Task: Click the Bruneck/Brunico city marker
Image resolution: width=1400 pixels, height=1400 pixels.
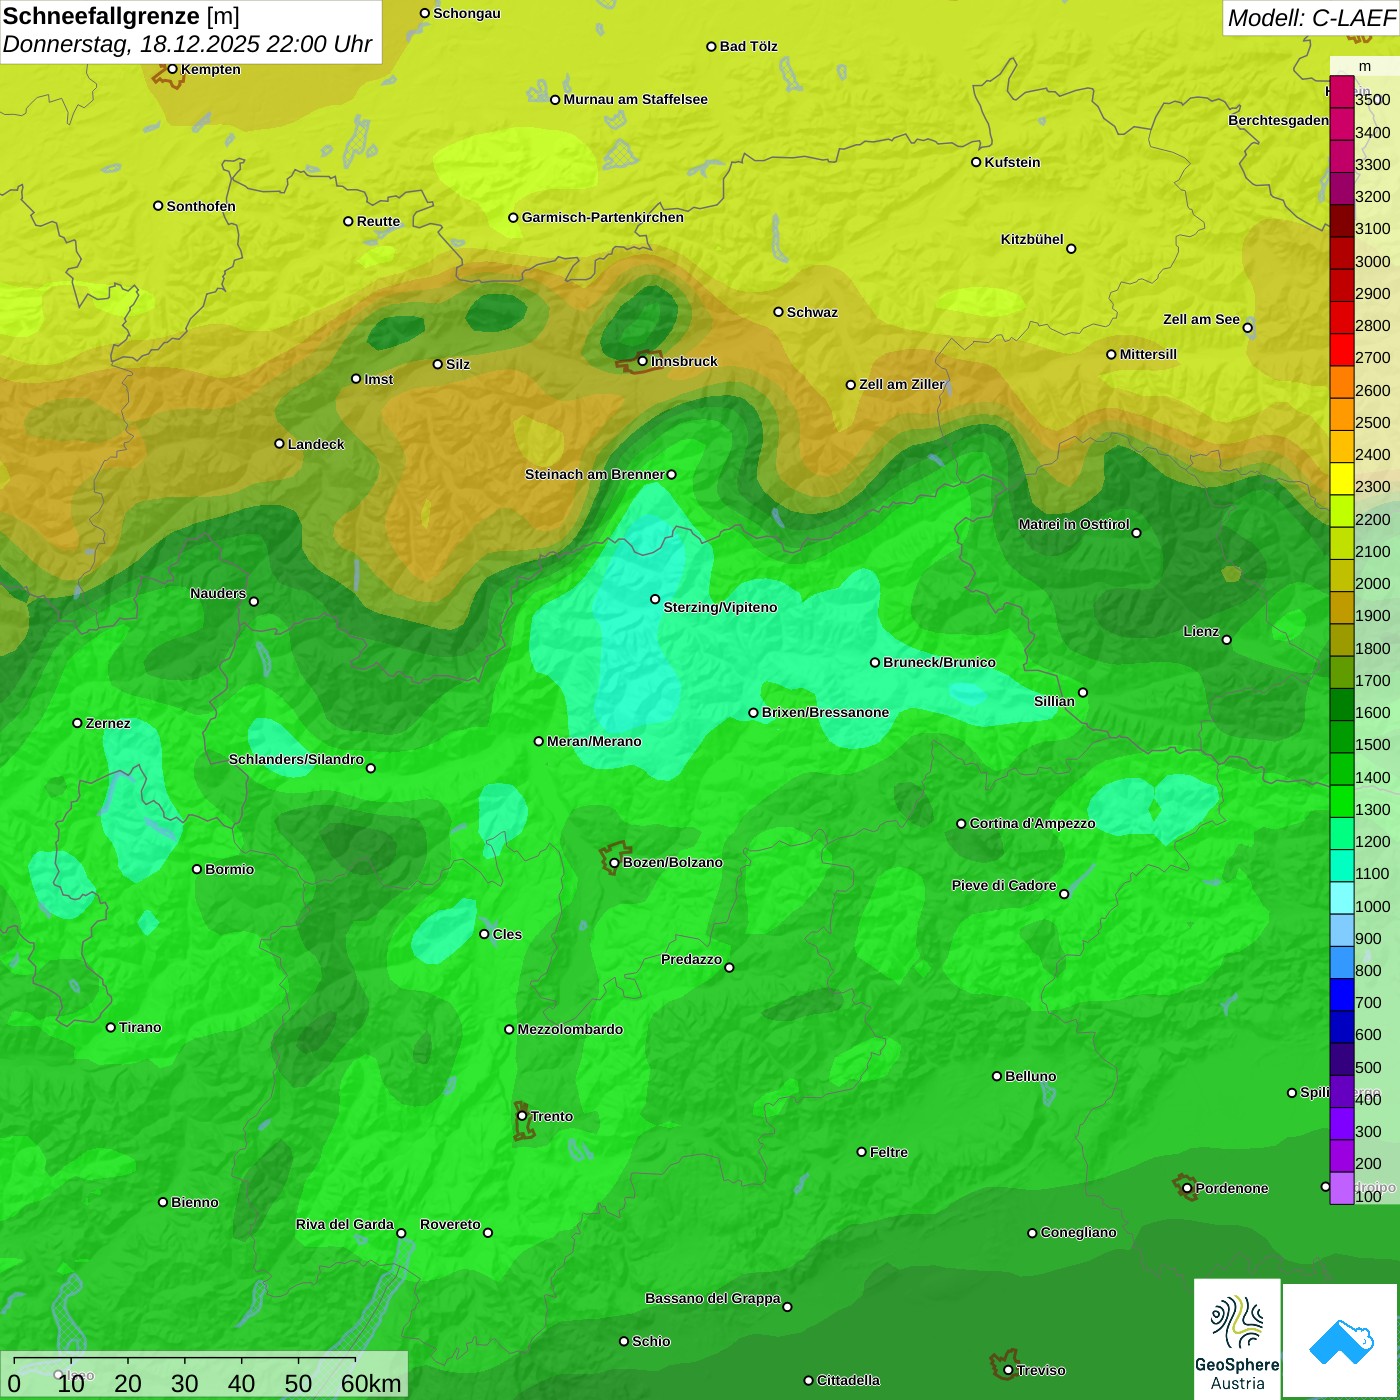Action: pos(875,662)
